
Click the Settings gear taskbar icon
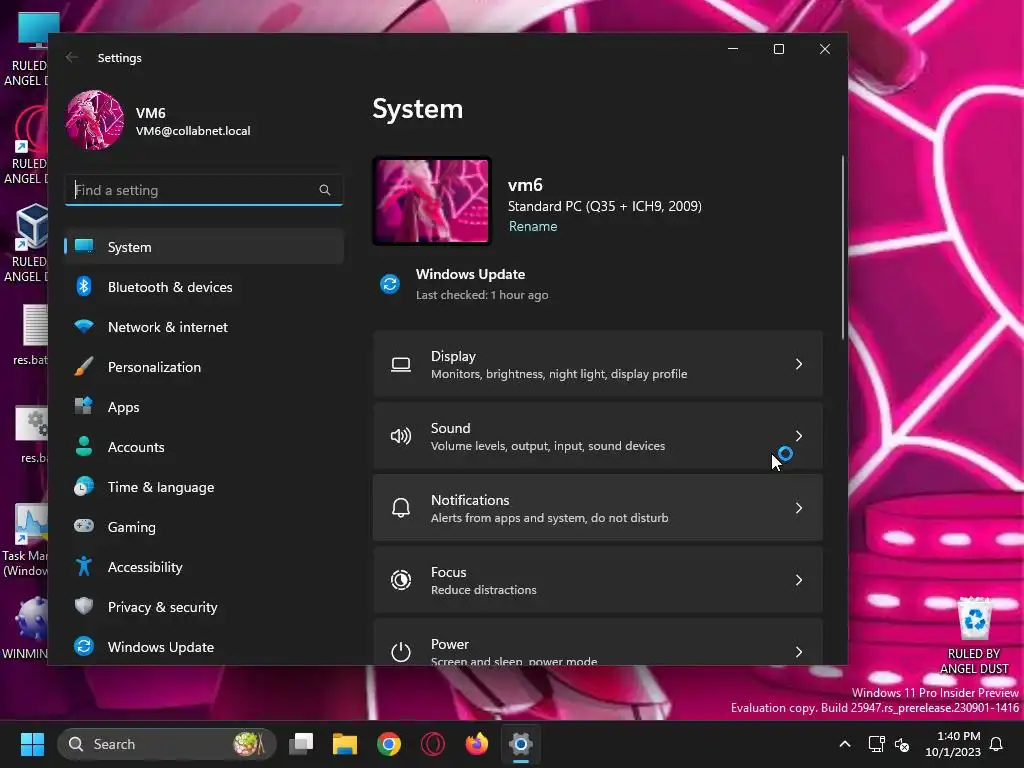(520, 744)
